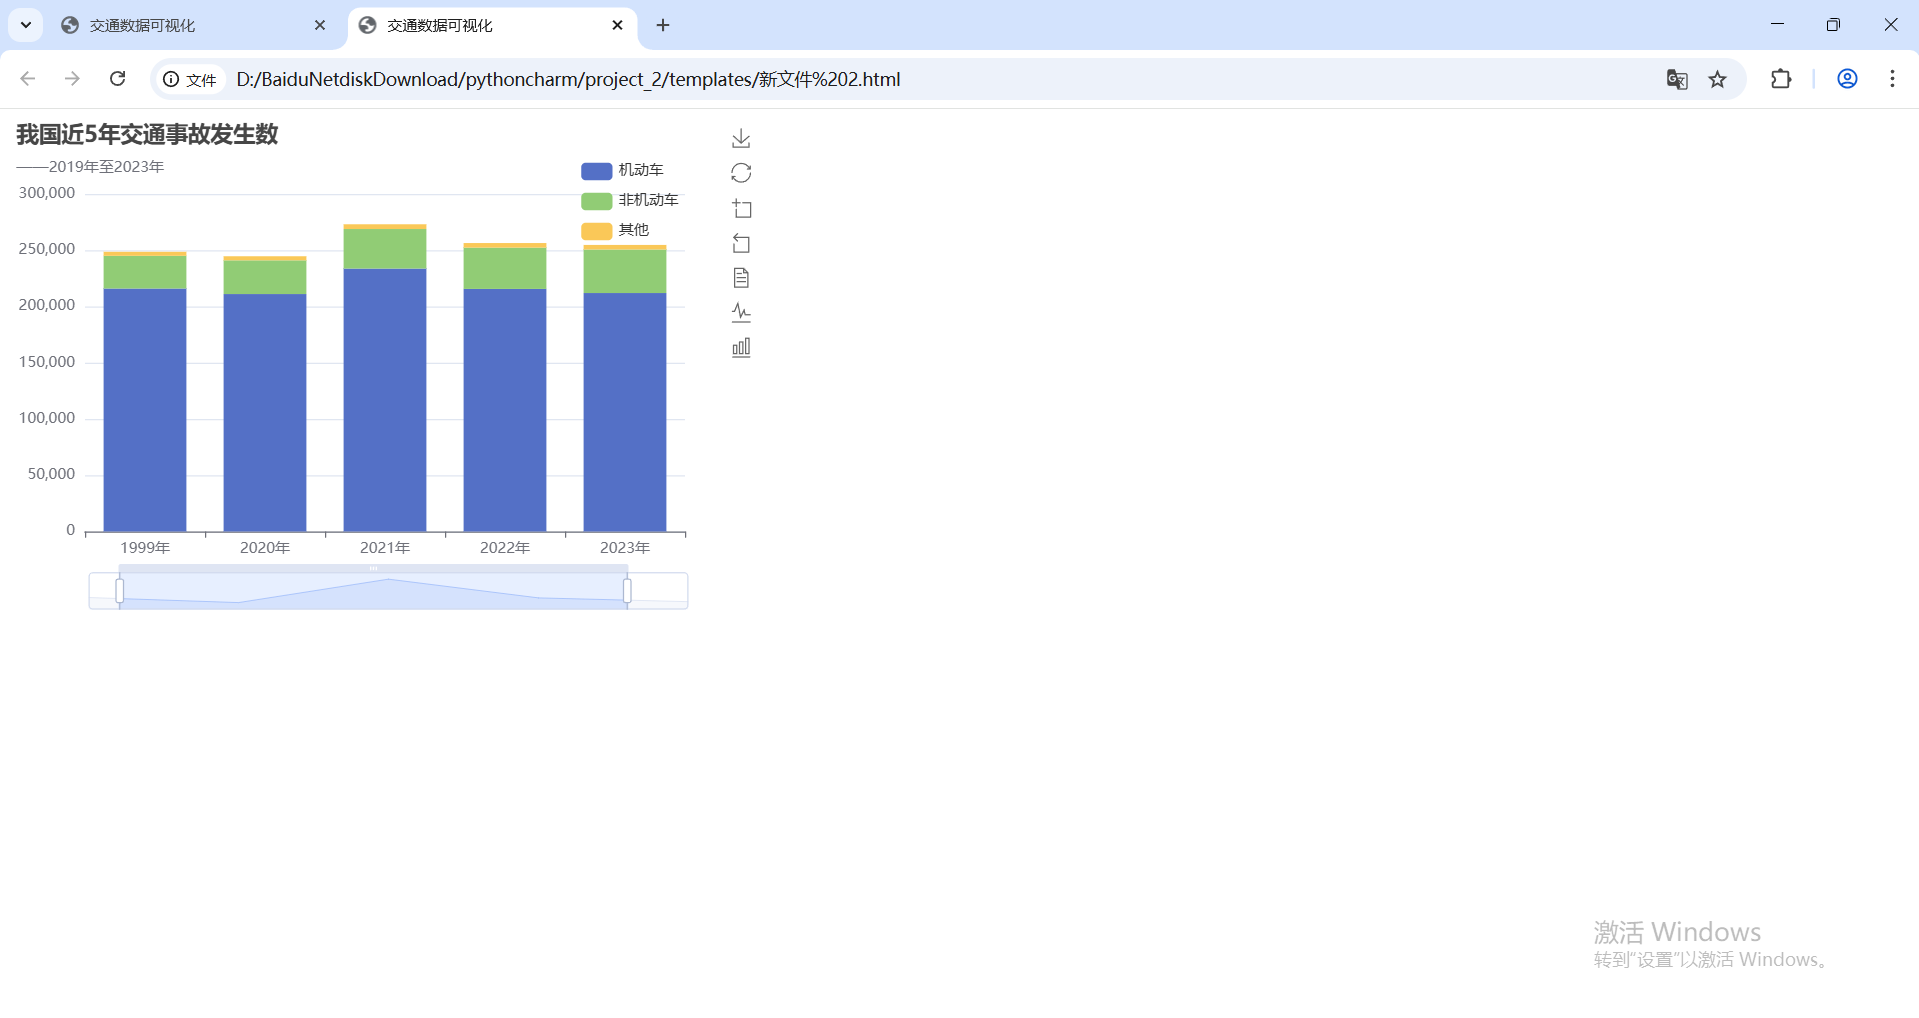Click the data zoom selected range area
The height and width of the screenshot is (1018, 1919).
(x=373, y=591)
